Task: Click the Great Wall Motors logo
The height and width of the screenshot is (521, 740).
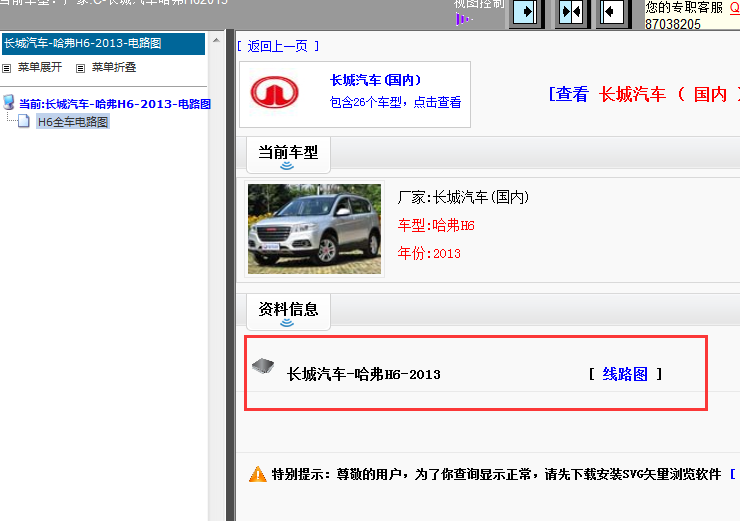Action: (274, 92)
